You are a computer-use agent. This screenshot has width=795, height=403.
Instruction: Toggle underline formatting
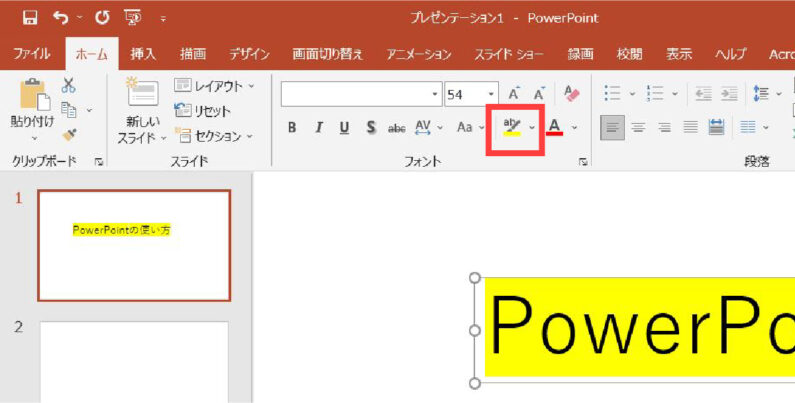344,128
